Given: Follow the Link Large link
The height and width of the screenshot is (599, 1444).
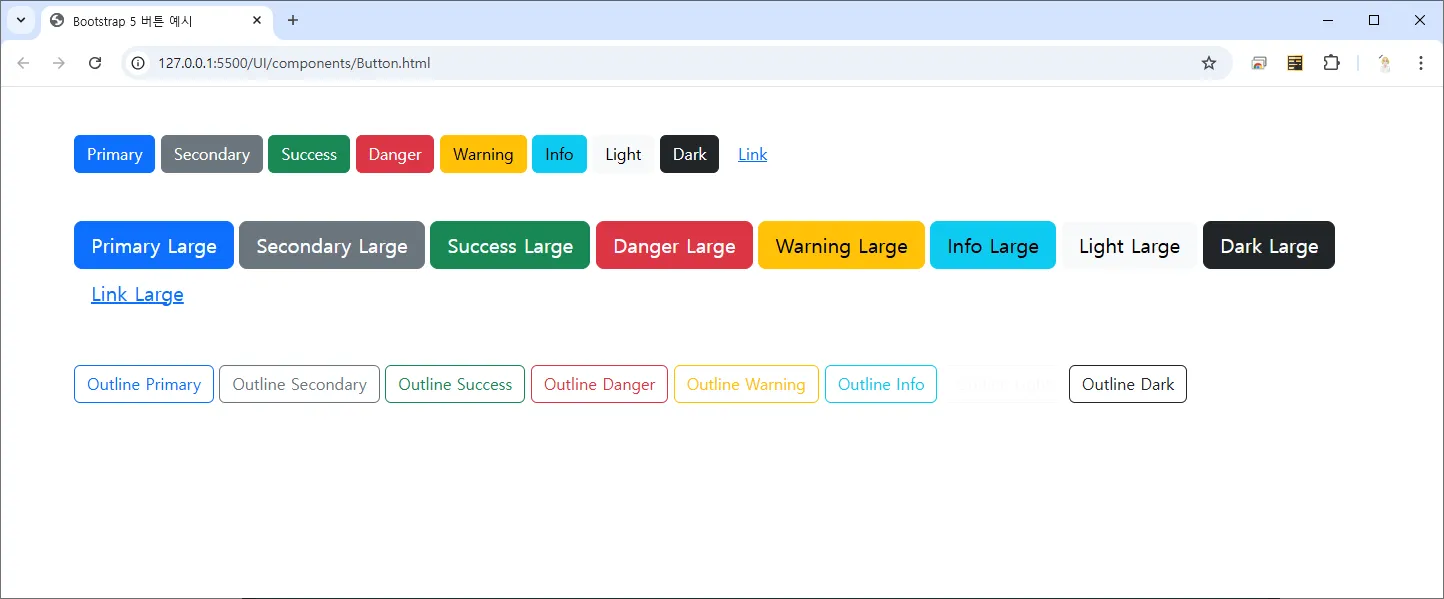Looking at the screenshot, I should point(137,294).
